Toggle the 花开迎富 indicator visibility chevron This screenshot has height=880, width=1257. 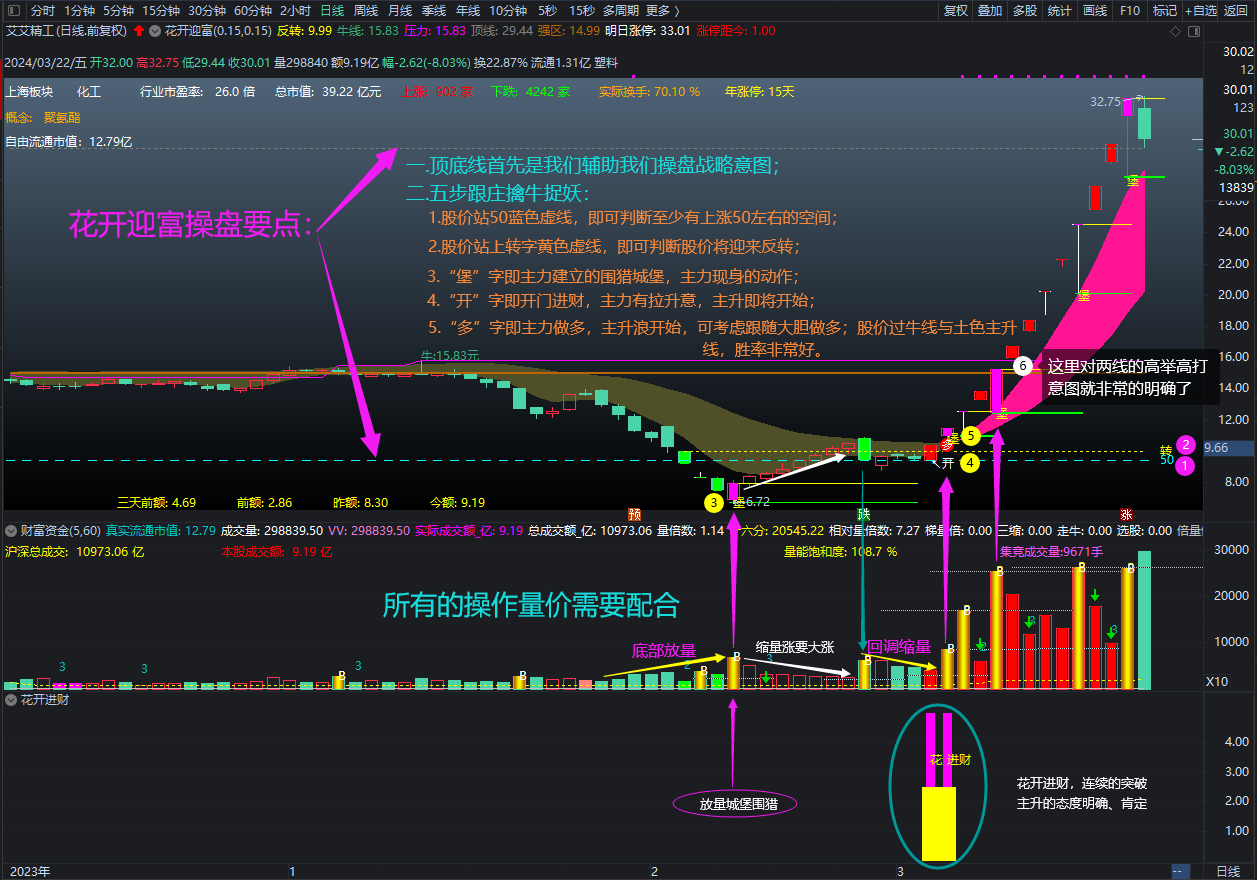coord(155,31)
